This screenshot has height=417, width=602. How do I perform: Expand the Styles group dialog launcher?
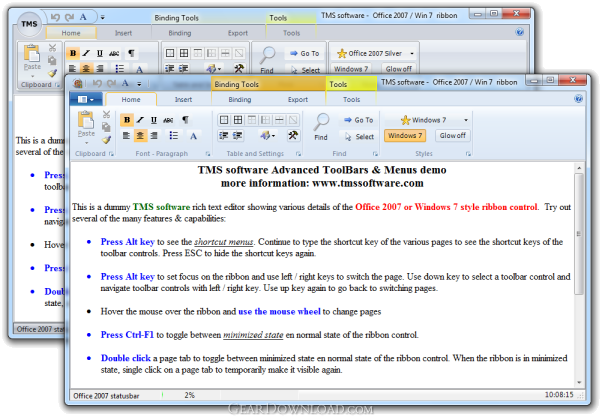click(x=468, y=154)
